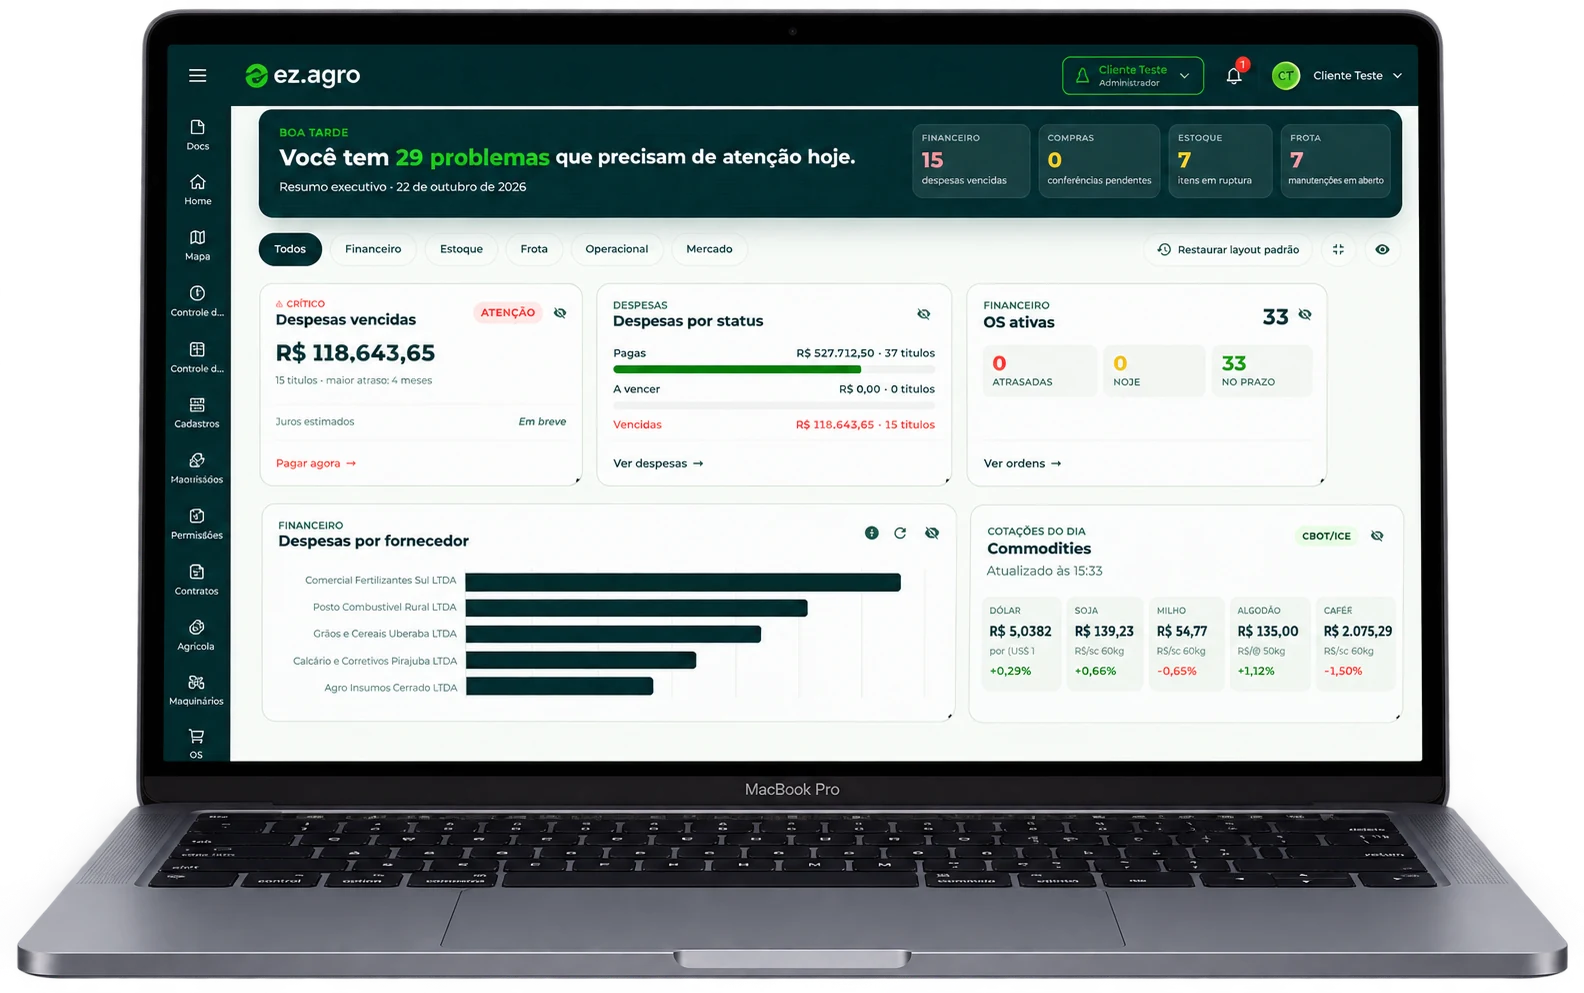Screen dimensions: 1584x993
Task: Click the Ver ordens link
Action: [1022, 463]
